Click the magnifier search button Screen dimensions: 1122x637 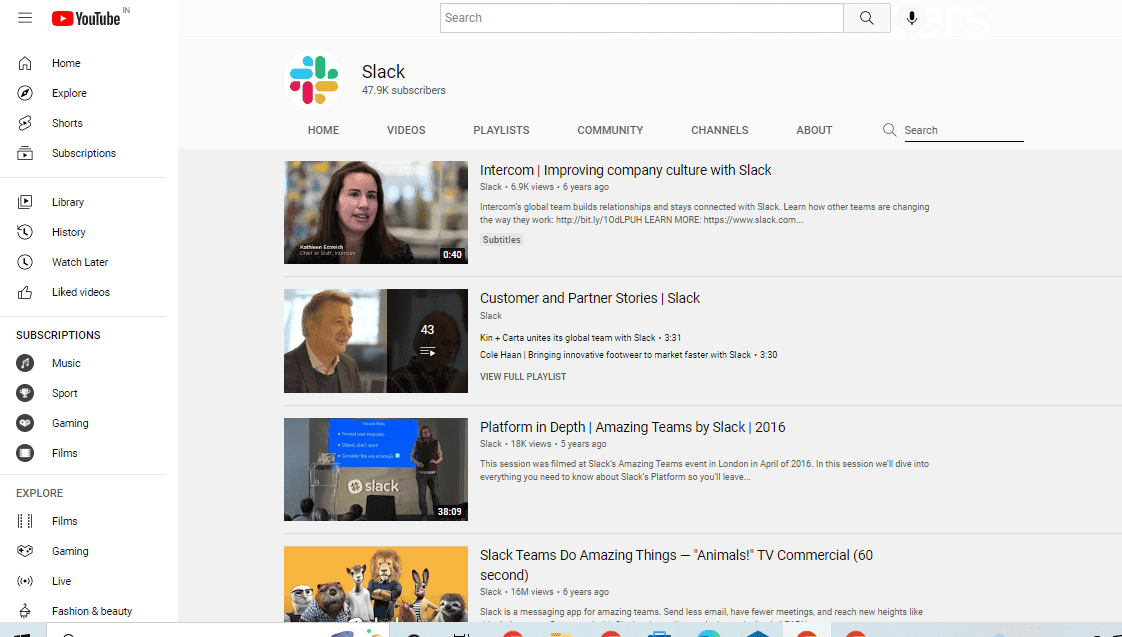tap(867, 18)
